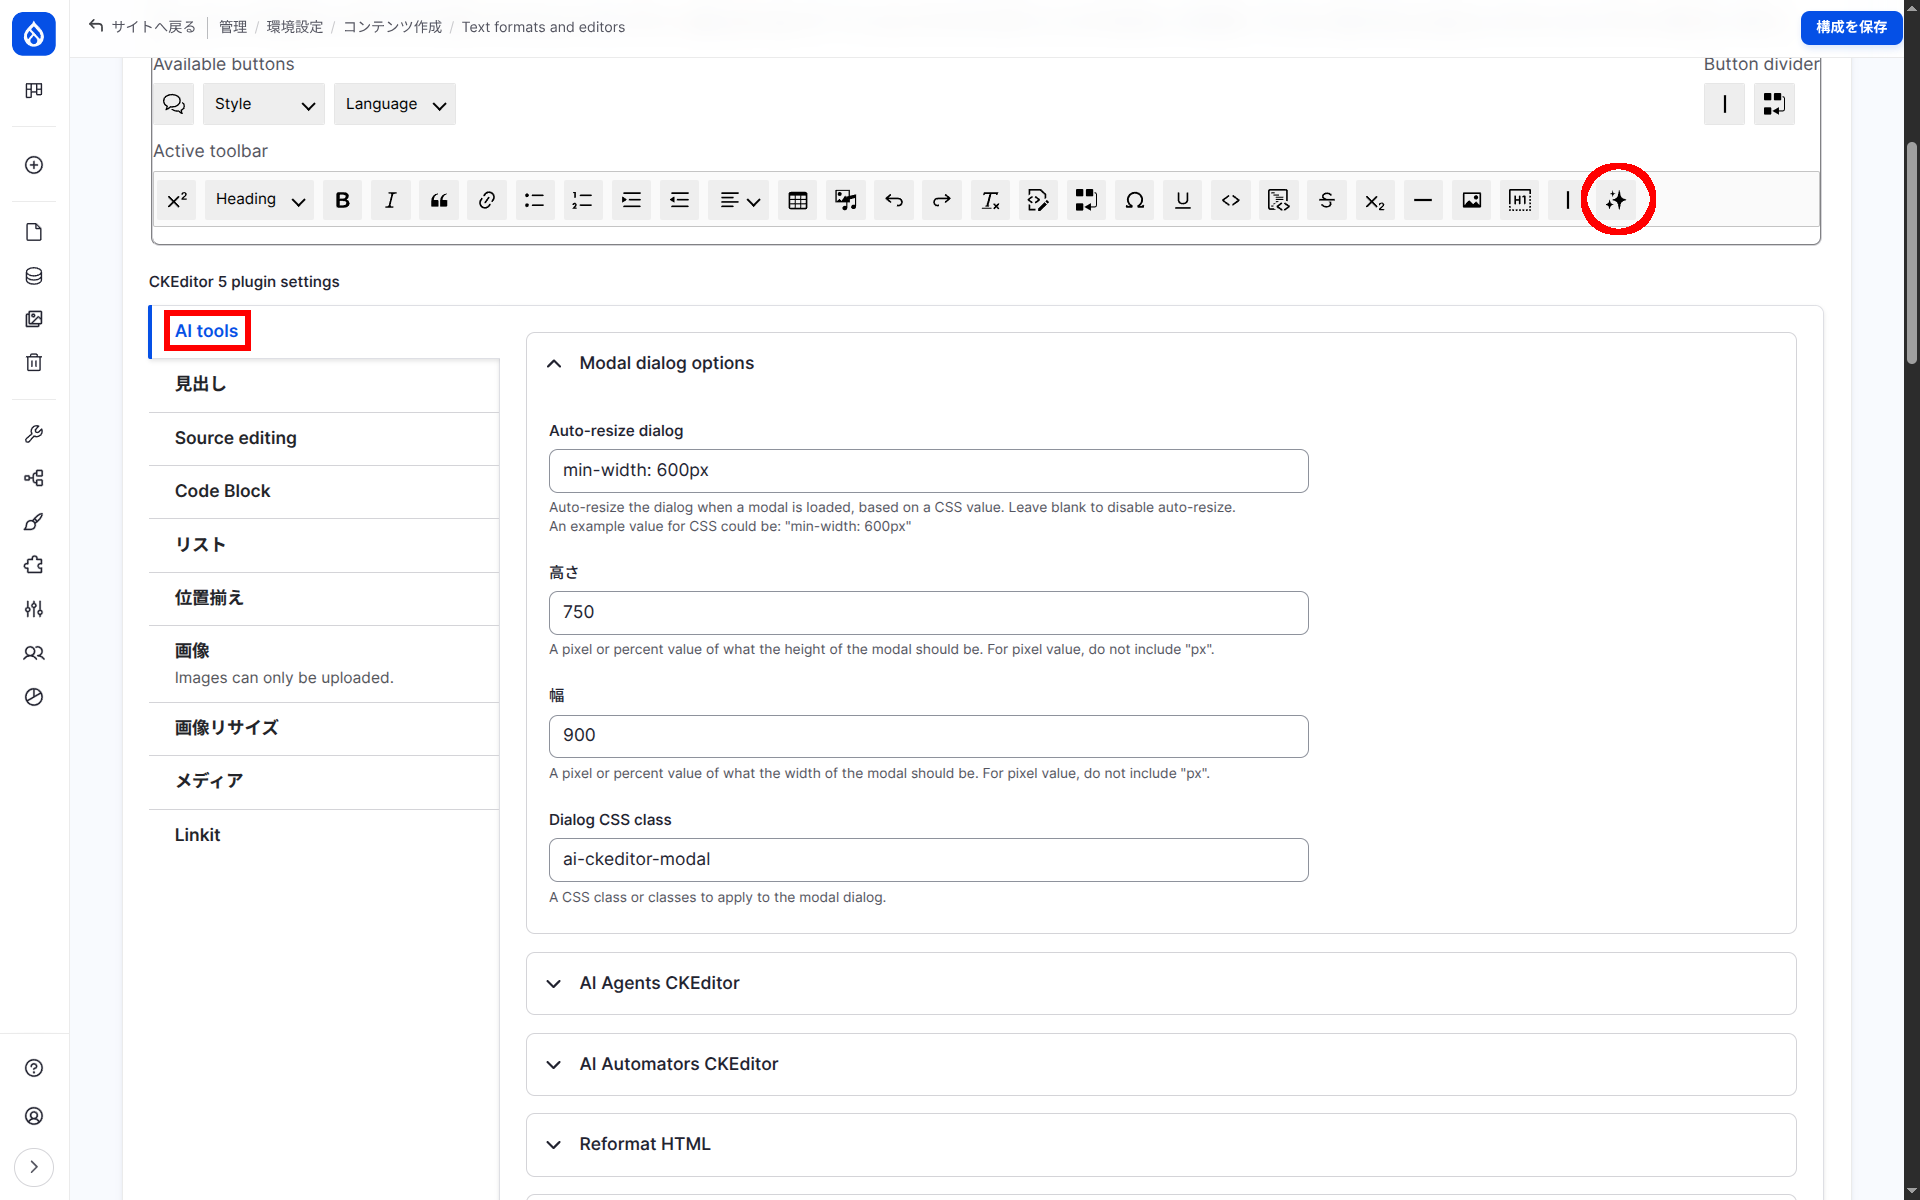Switch to the AI tools tab
This screenshot has height=1200, width=1920.
point(206,330)
